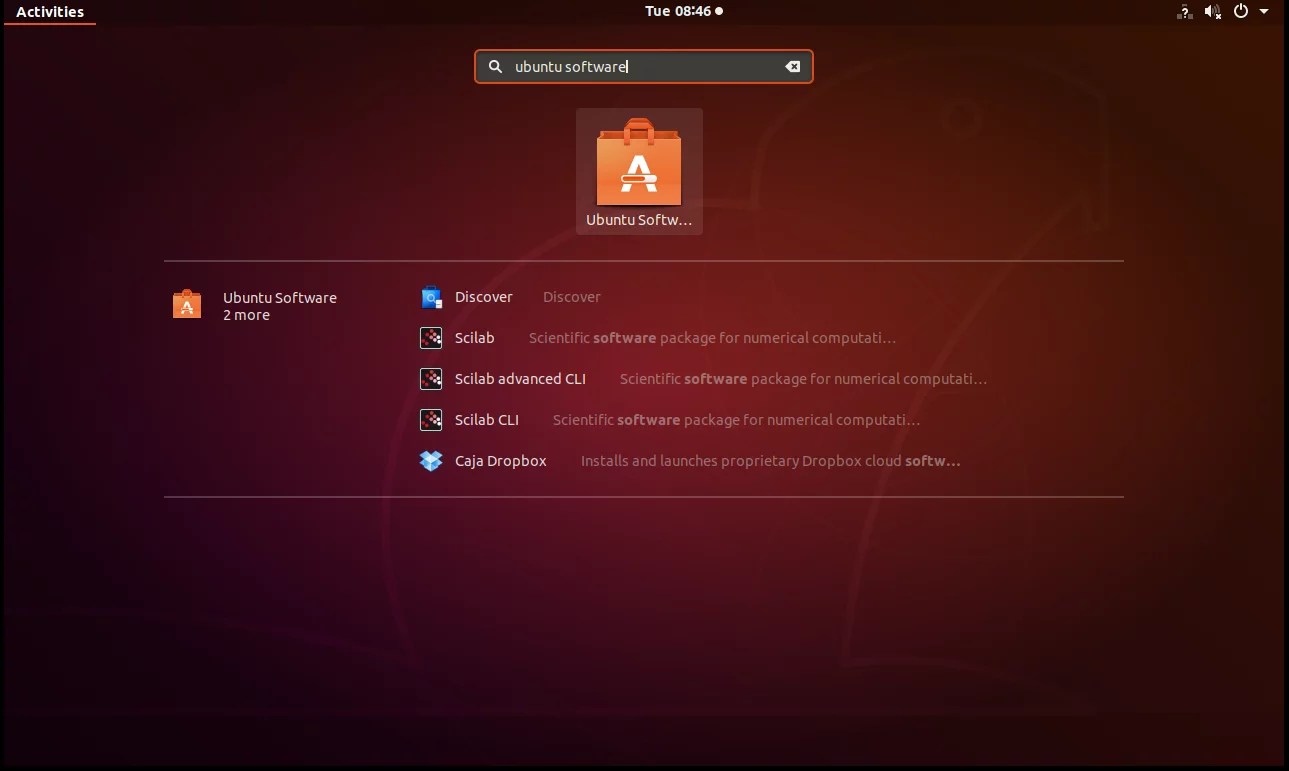Open the Activities overview
The width and height of the screenshot is (1289, 771).
[x=48, y=11]
